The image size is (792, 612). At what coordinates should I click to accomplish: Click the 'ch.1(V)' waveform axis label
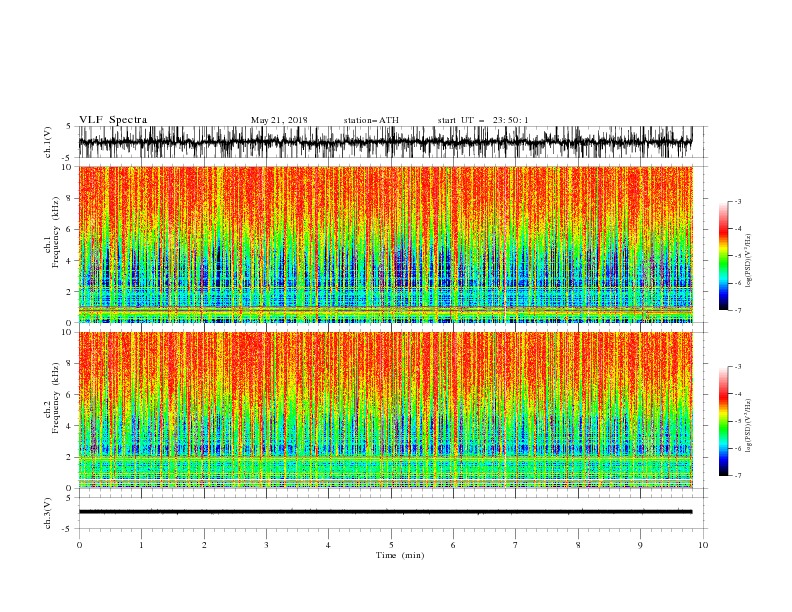point(48,142)
